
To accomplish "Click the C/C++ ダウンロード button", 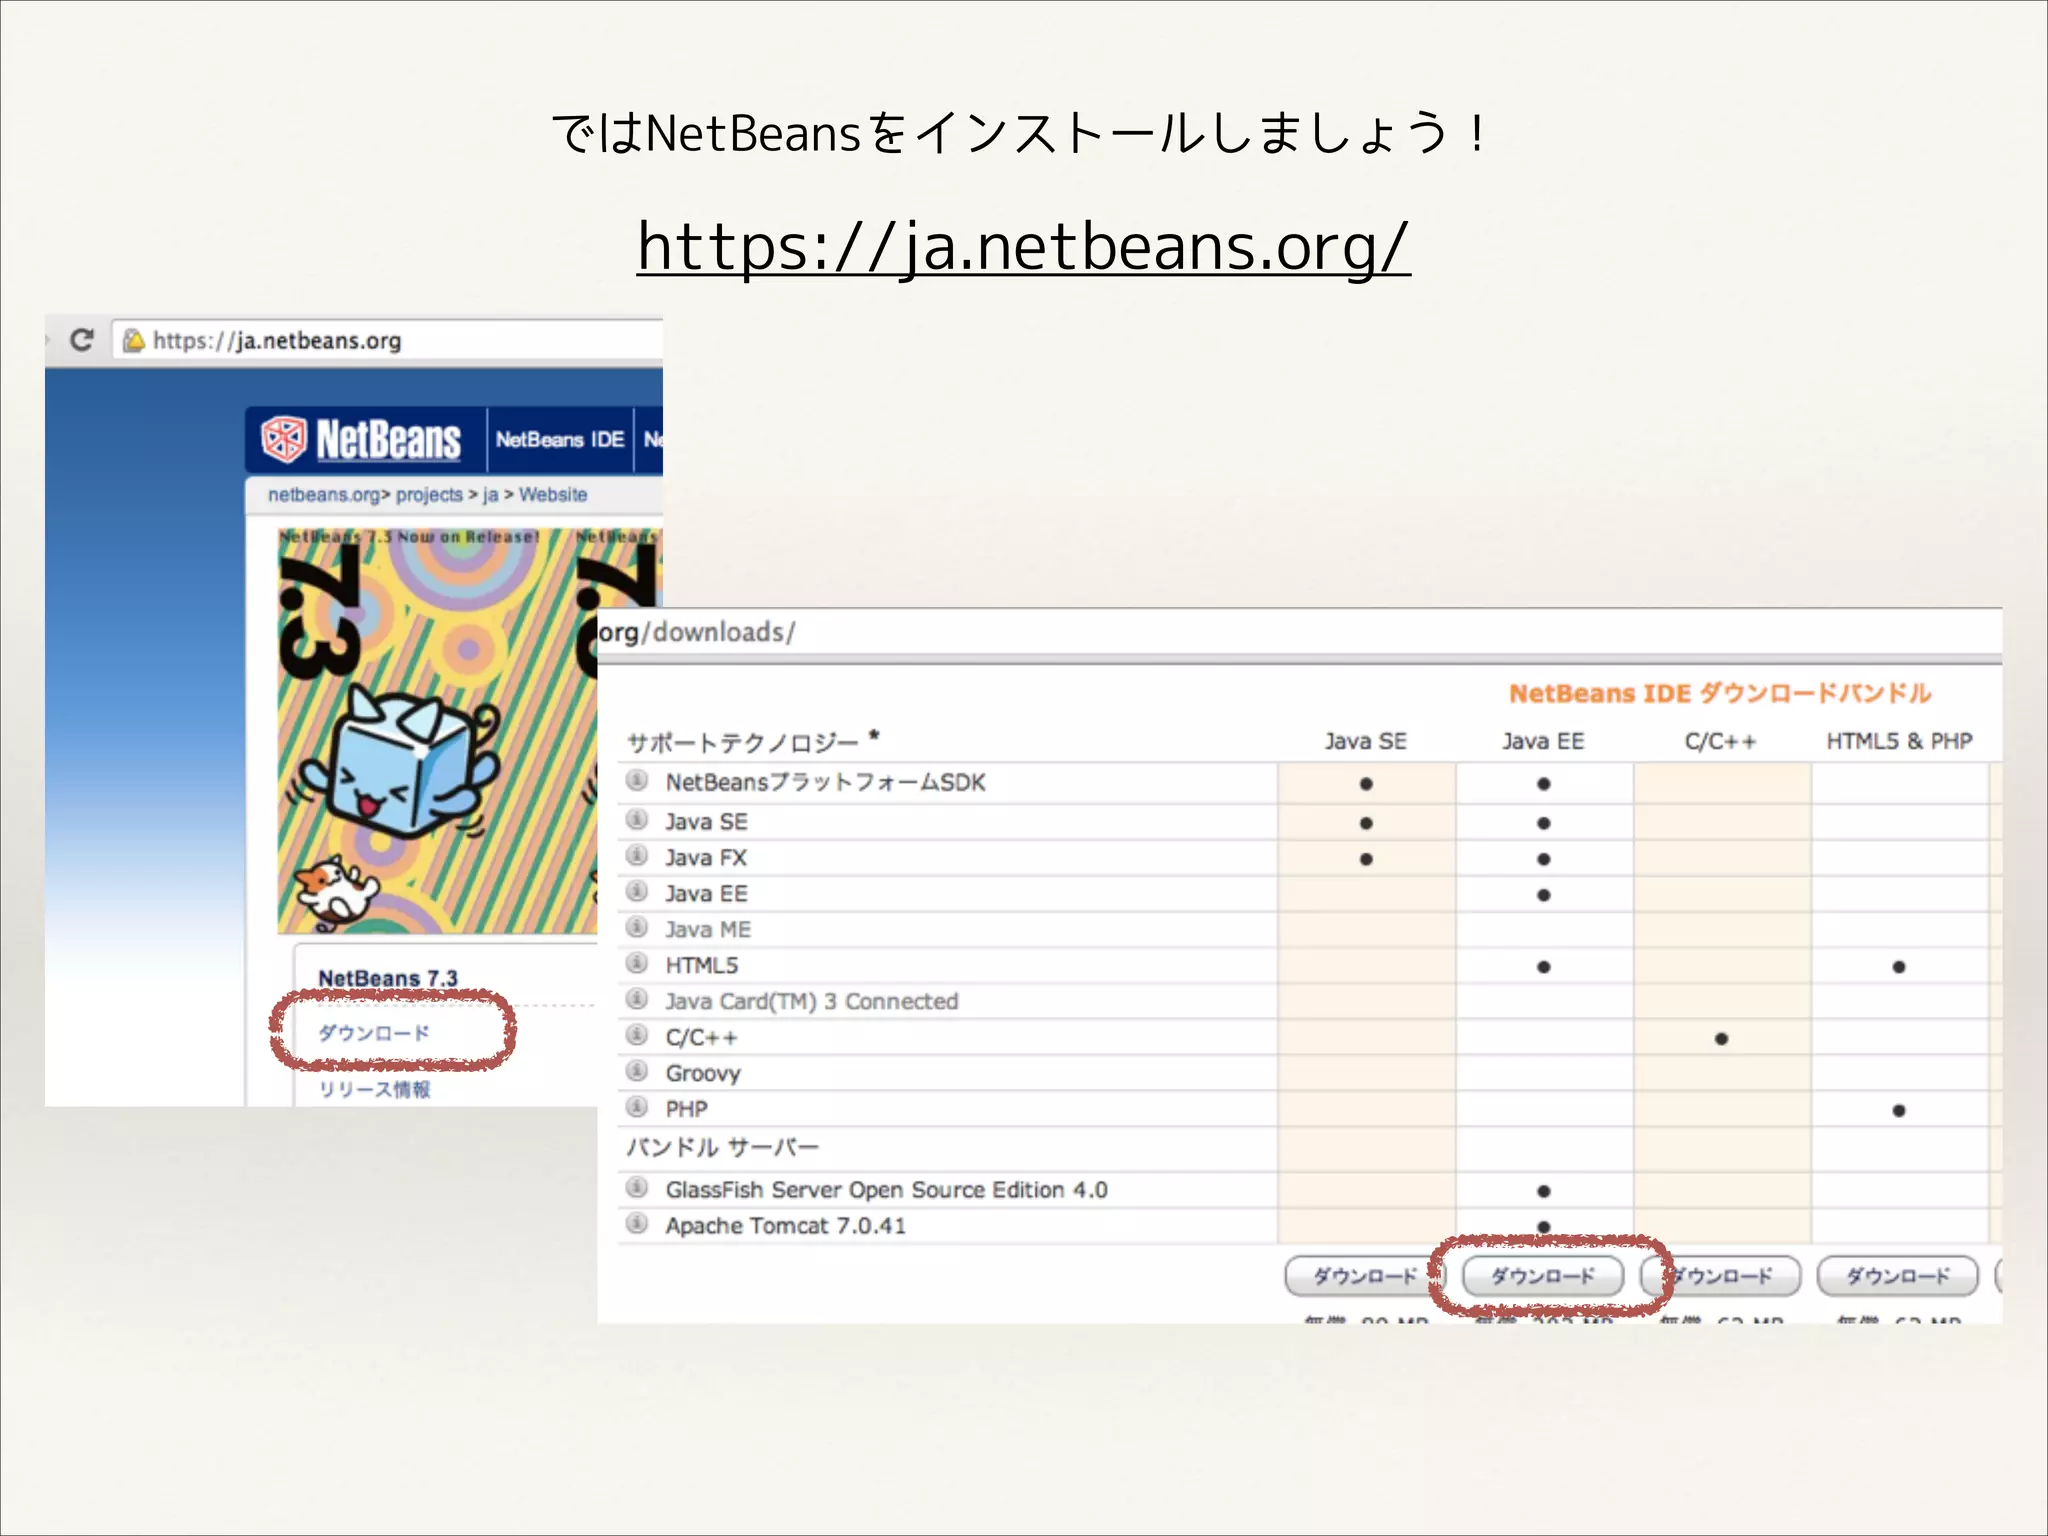I will tap(1721, 1276).
